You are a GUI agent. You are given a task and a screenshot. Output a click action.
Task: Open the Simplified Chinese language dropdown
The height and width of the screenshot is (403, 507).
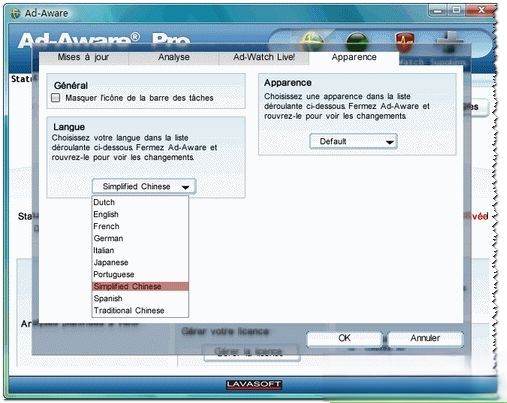(144, 186)
